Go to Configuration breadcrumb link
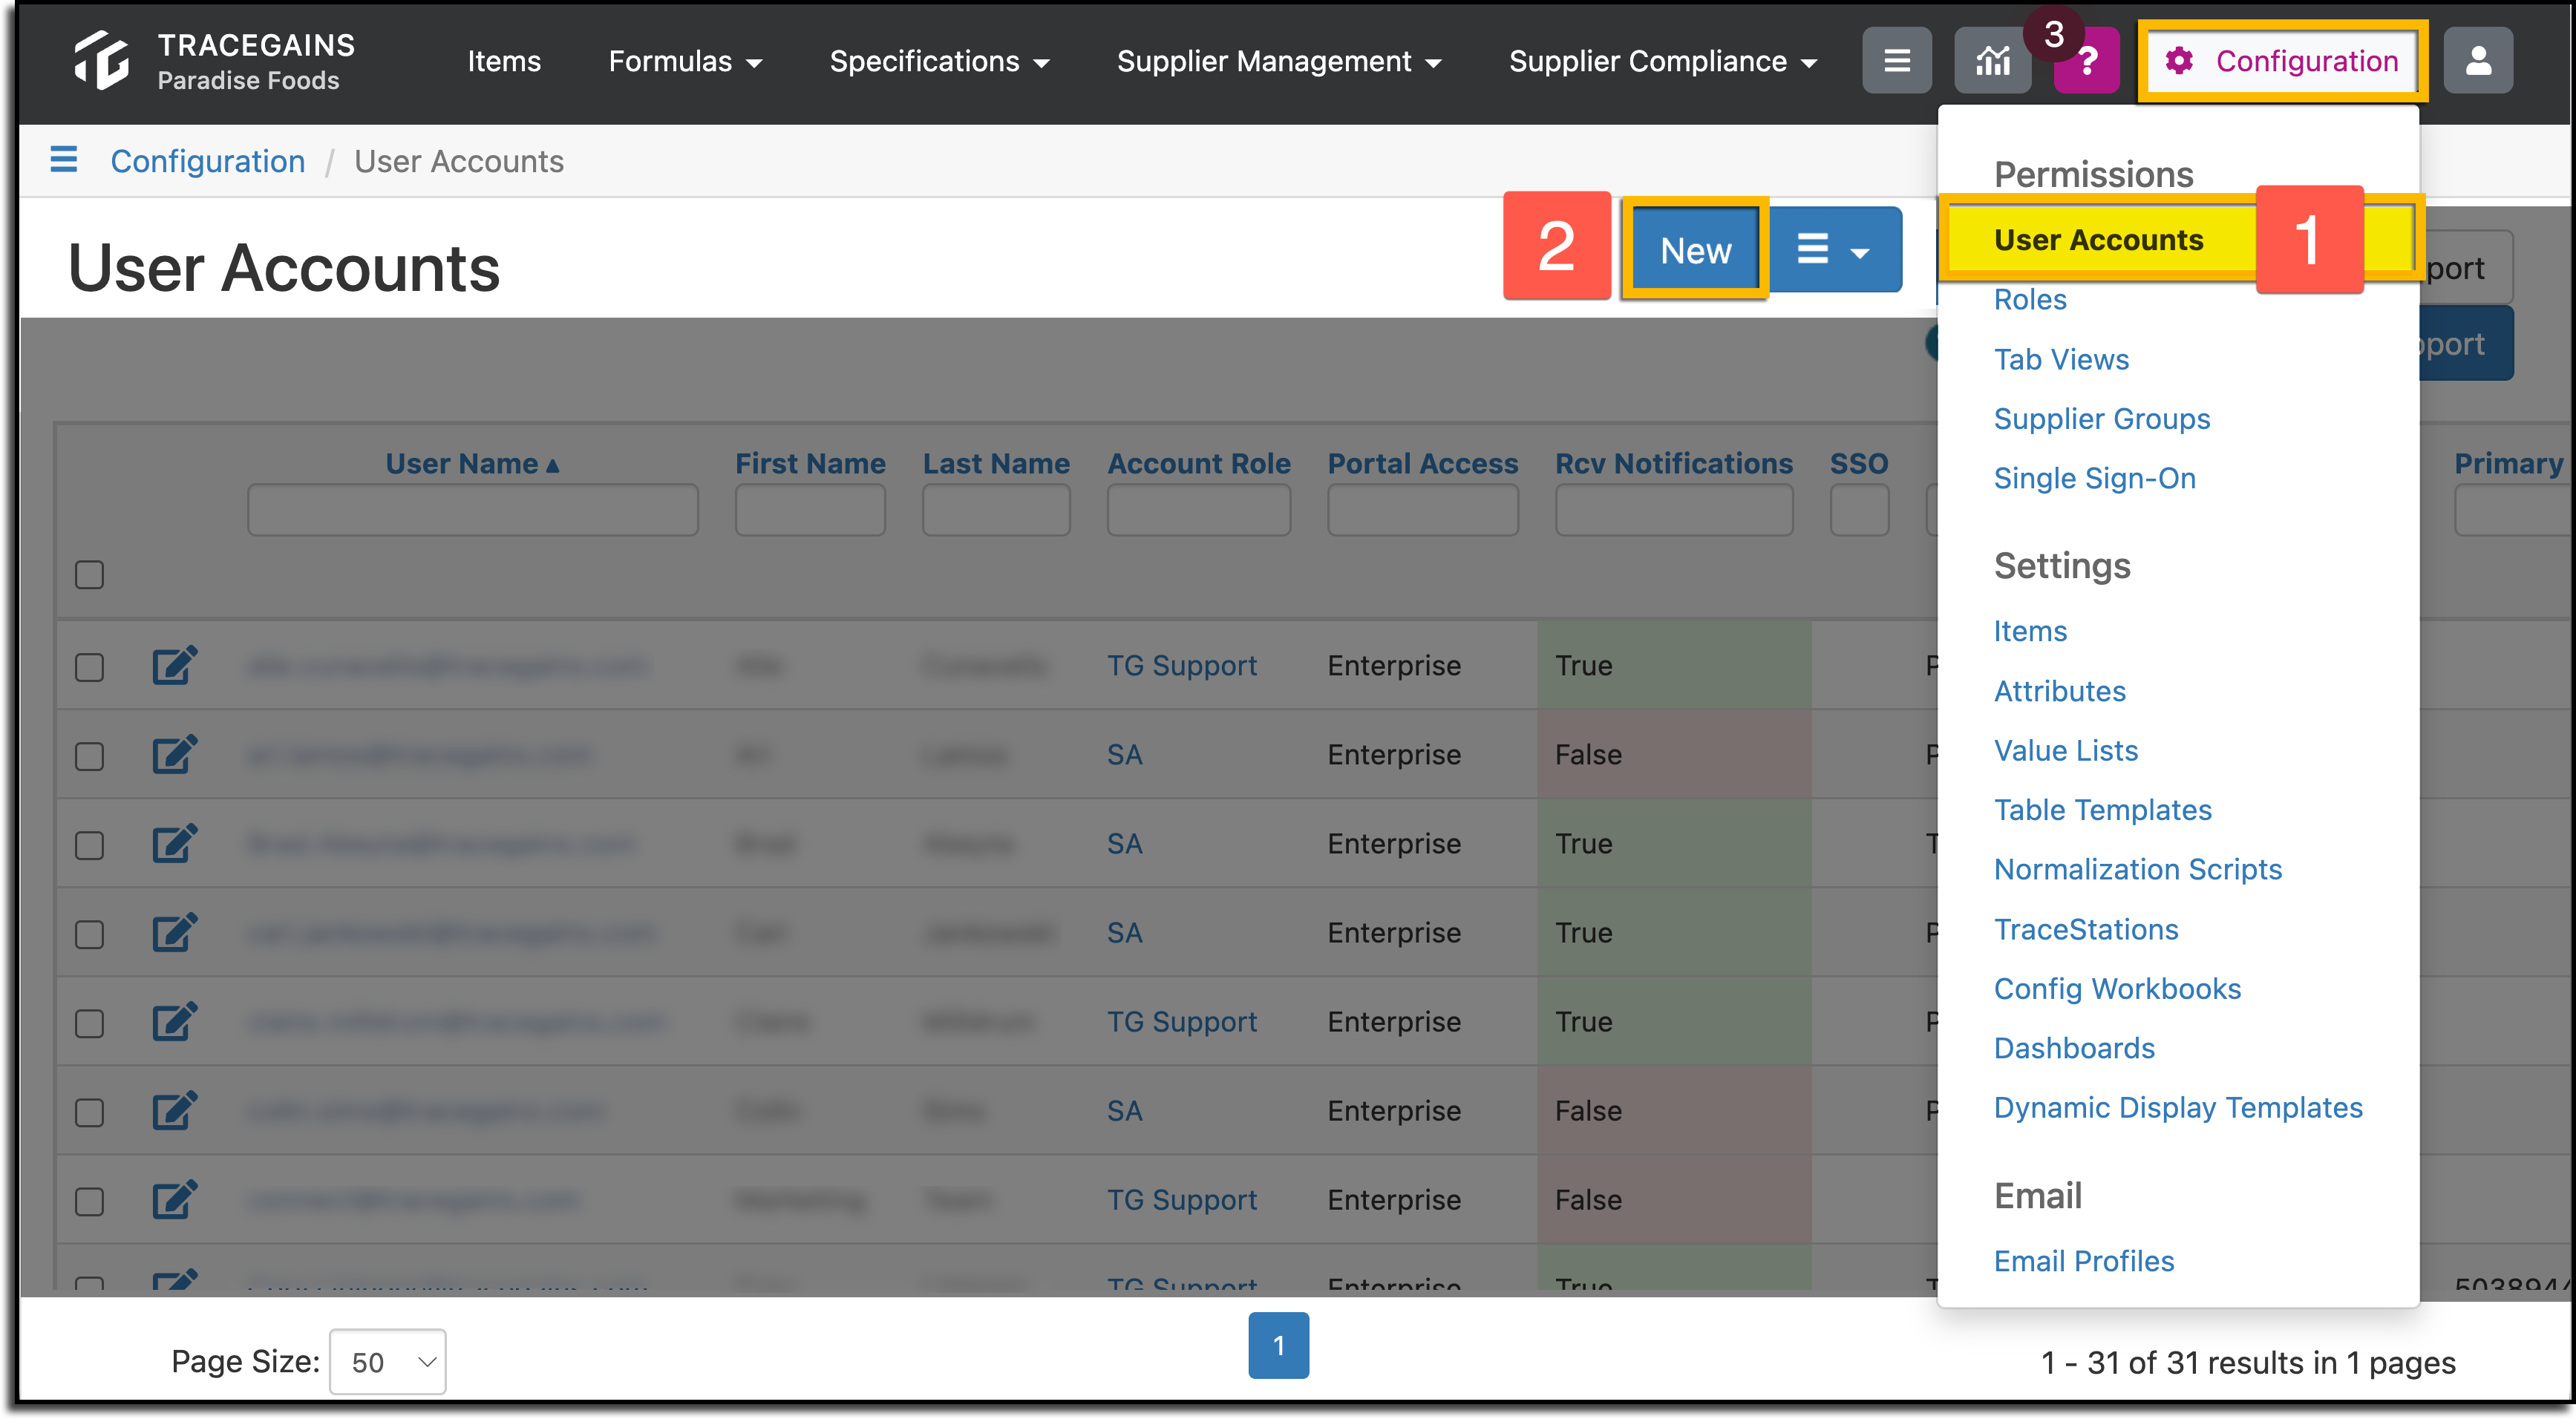Viewport: 2576px width, 1419px height. click(208, 161)
